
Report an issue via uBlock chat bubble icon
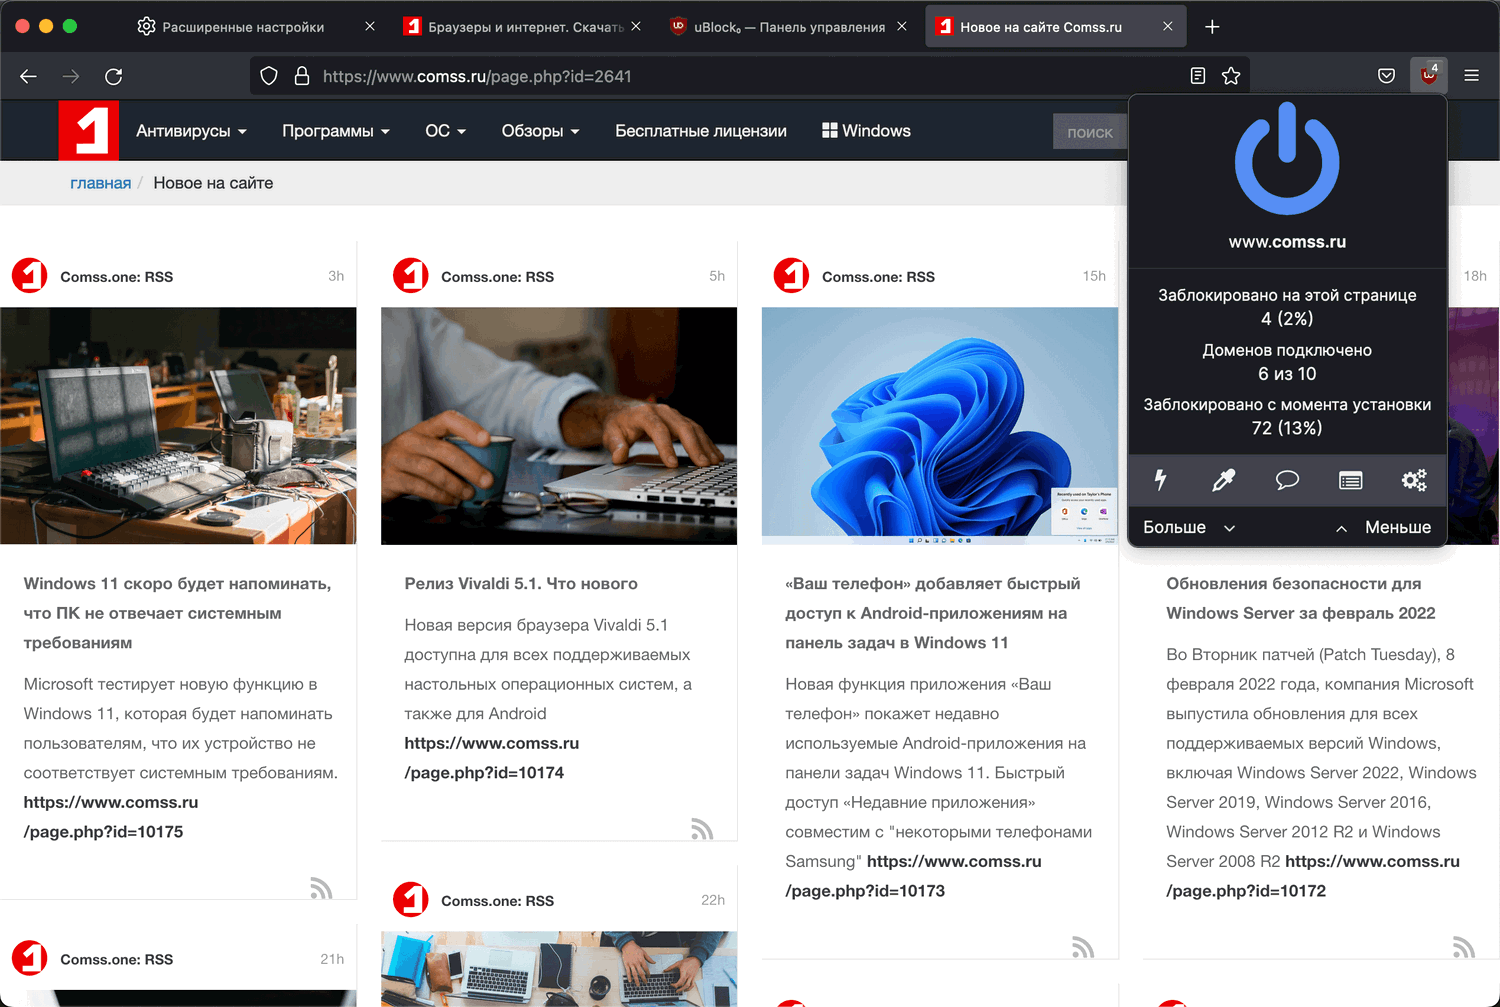[x=1287, y=480]
